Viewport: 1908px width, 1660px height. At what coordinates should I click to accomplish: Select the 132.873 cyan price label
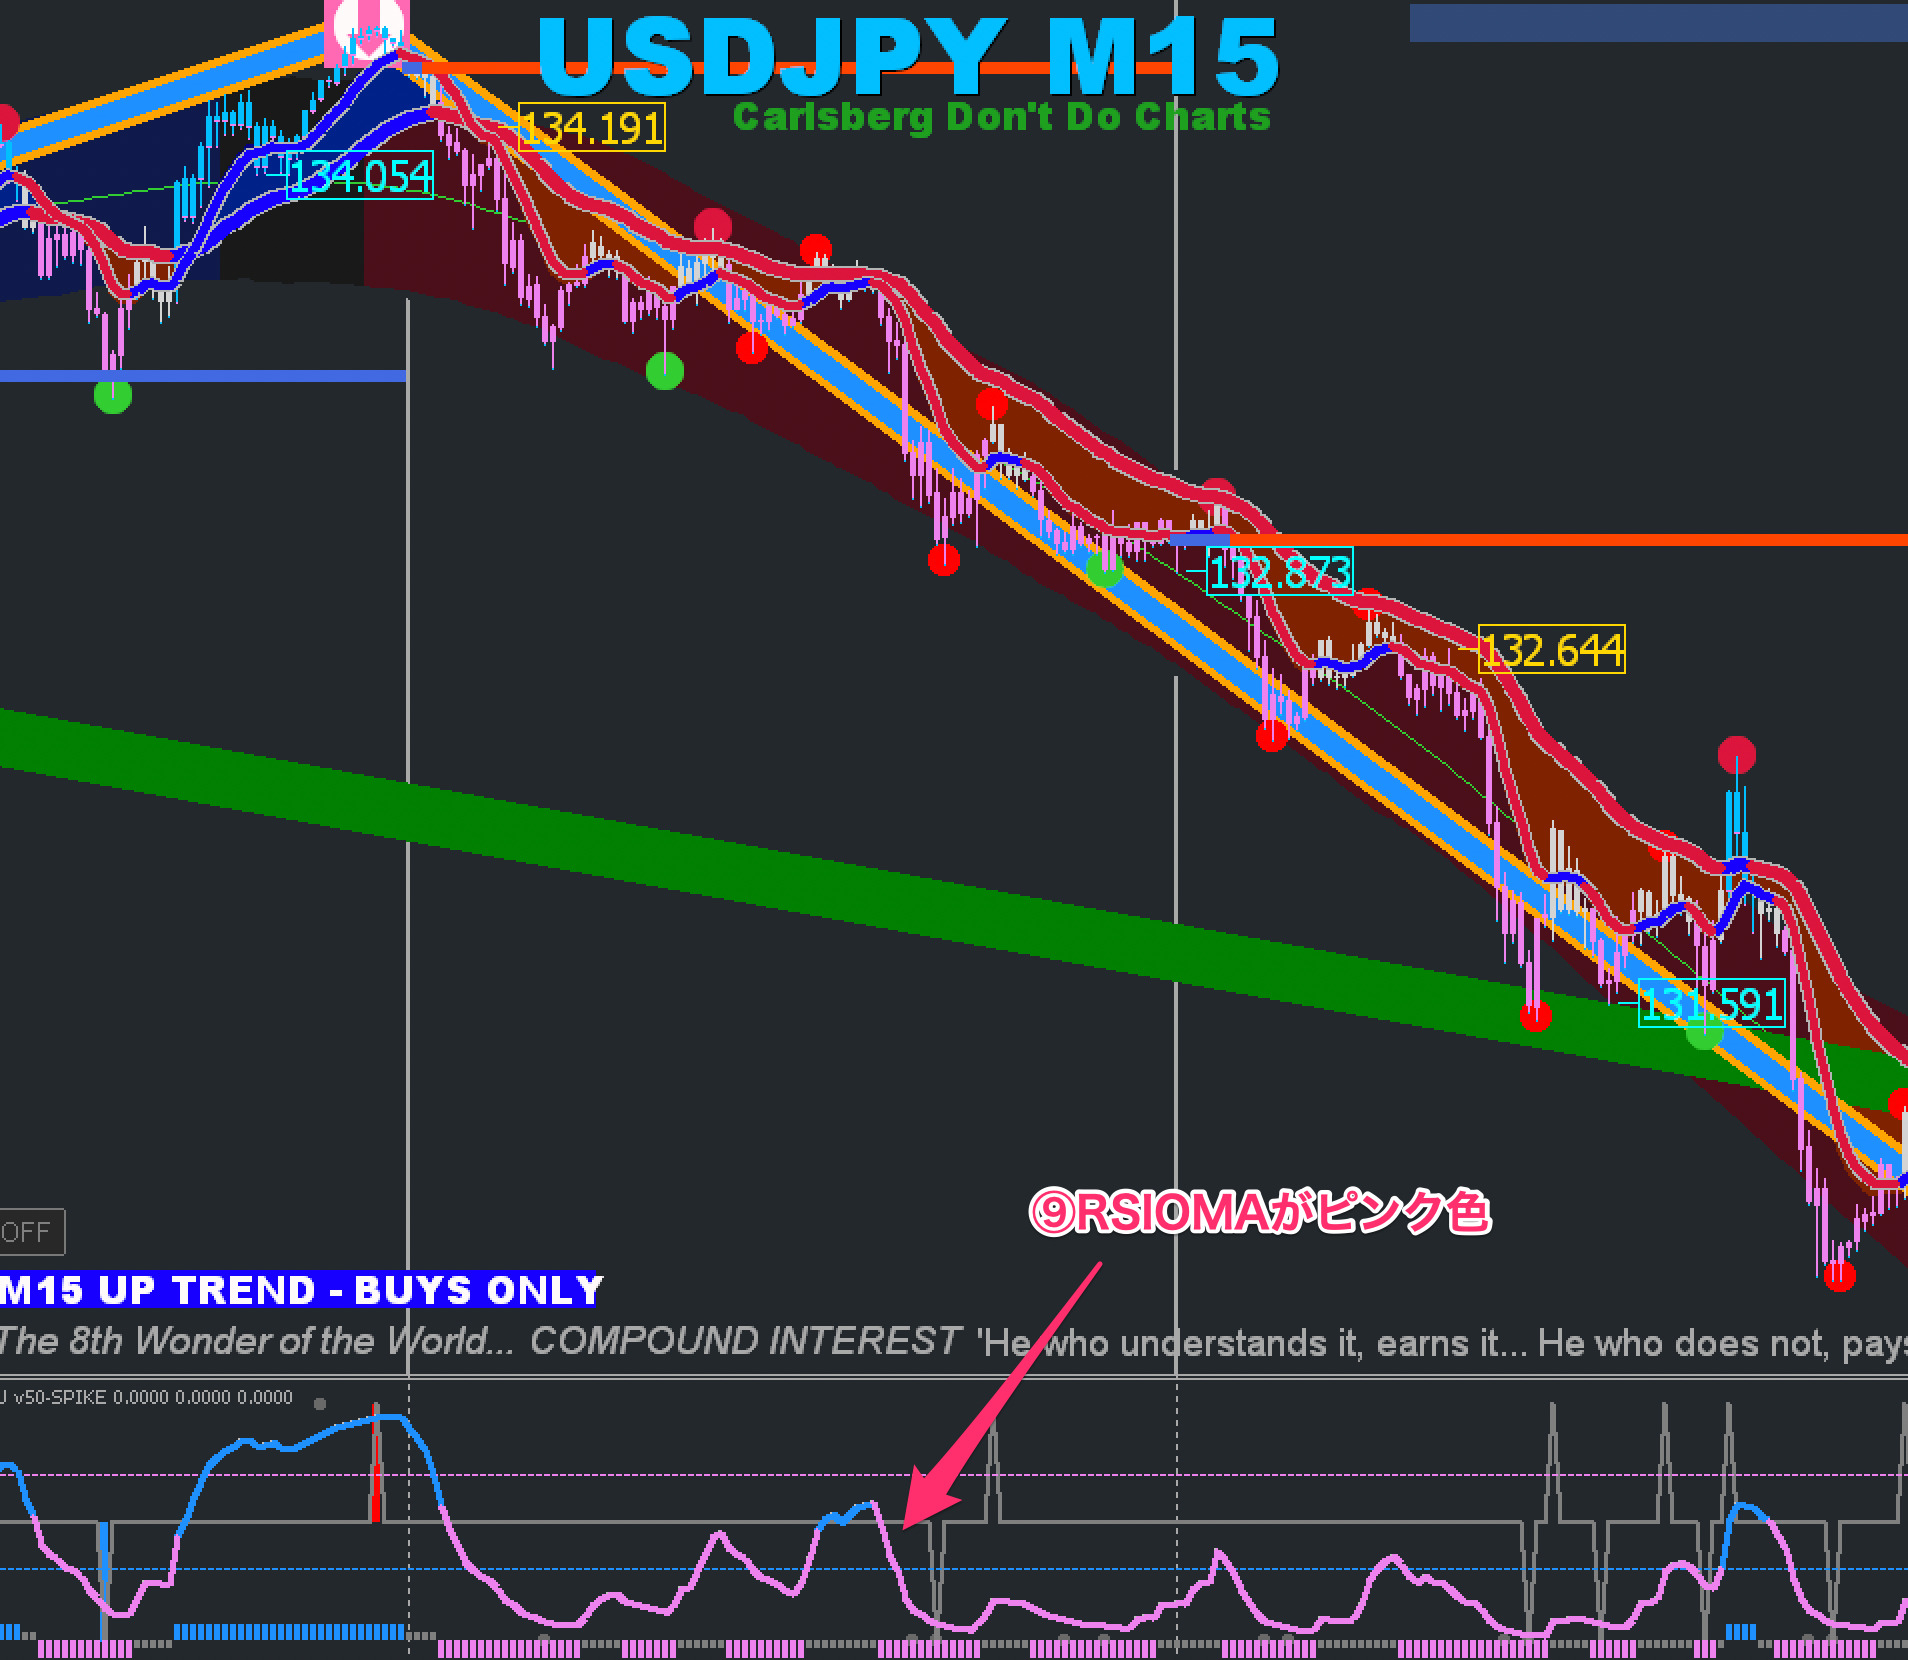[x=1280, y=571]
